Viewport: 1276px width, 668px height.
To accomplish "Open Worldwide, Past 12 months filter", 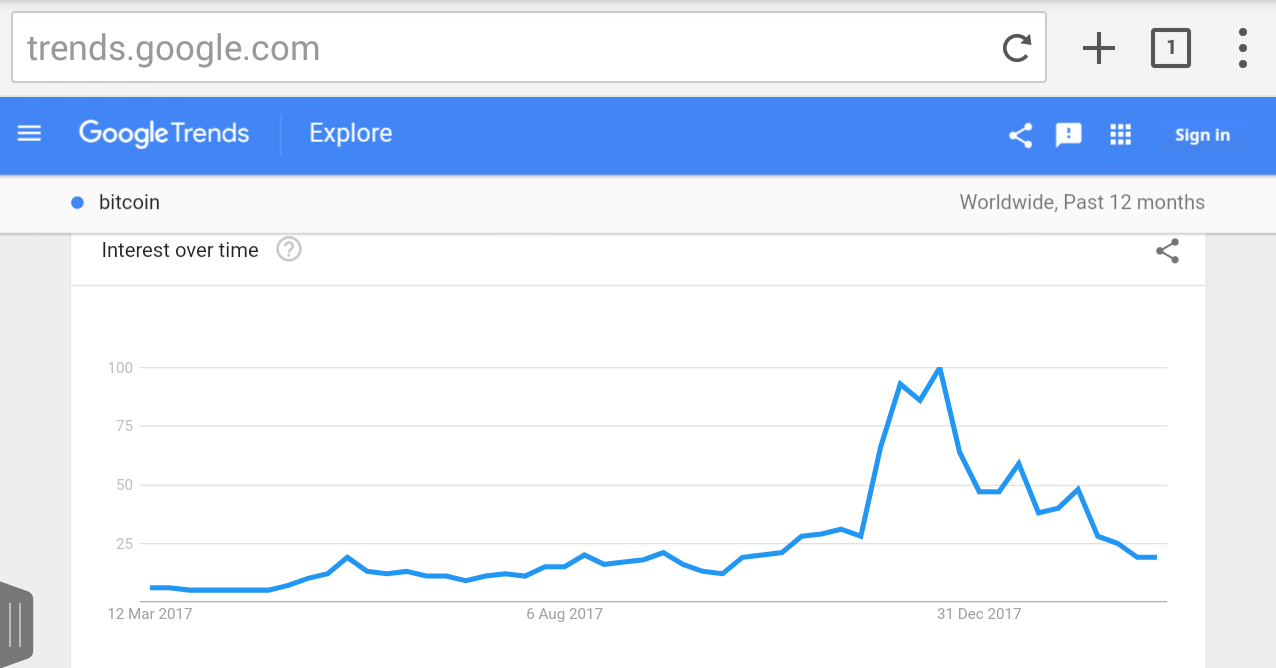I will [x=1082, y=203].
